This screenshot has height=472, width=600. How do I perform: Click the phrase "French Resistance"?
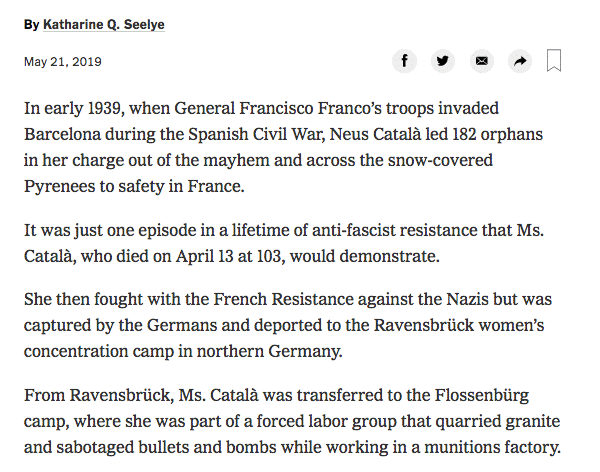coord(283,299)
